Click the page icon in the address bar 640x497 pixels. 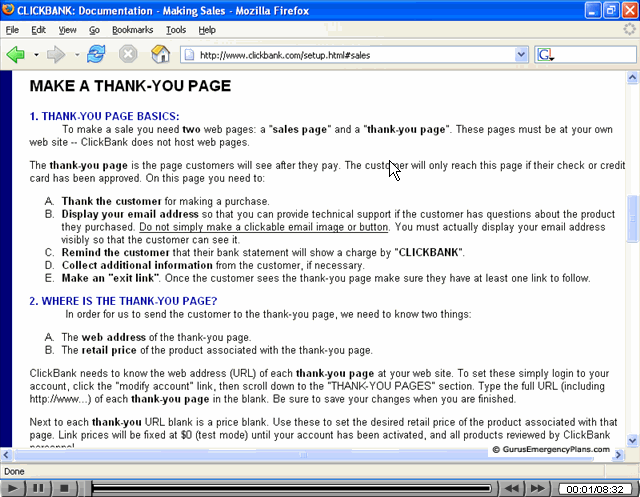189,55
